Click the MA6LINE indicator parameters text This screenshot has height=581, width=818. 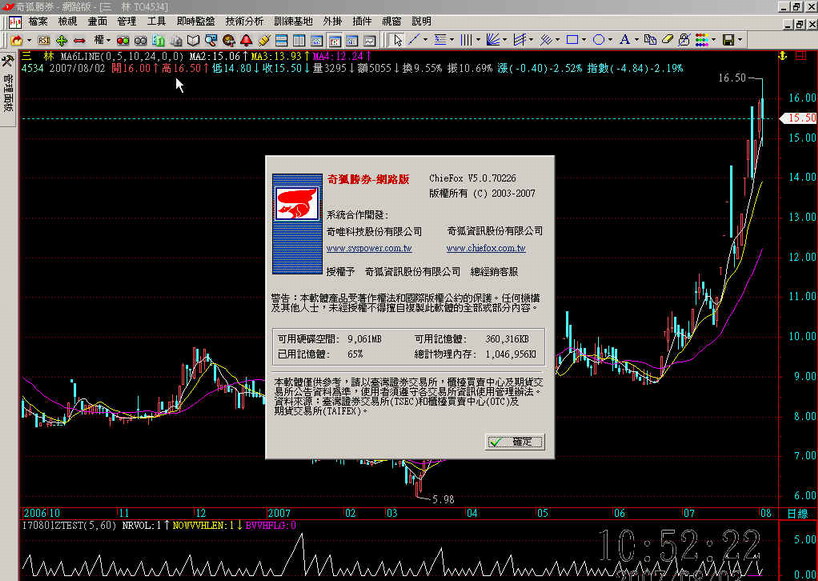122,56
